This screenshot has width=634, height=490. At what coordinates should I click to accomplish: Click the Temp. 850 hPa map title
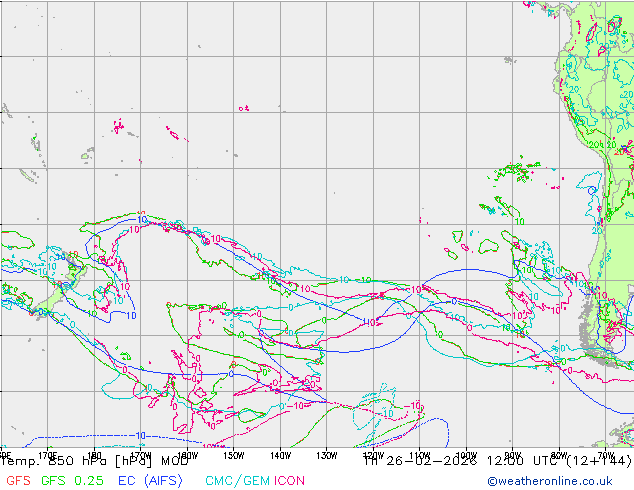coord(95,462)
